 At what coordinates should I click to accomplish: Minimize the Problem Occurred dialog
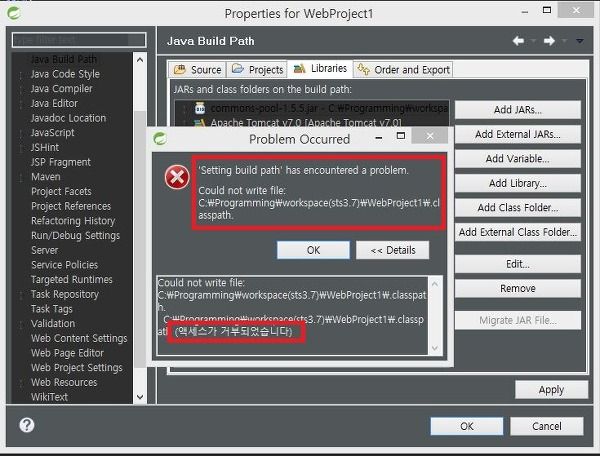coord(379,138)
